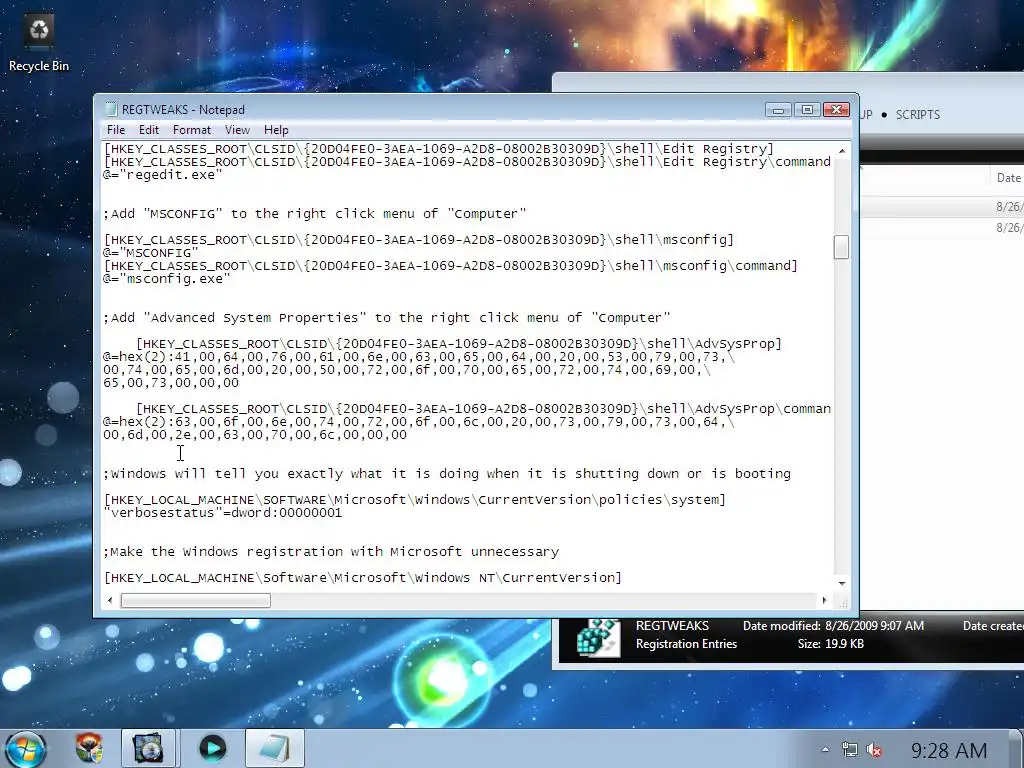Open the Recycle Bin desktop icon
The width and height of the screenshot is (1024, 768).
(39, 43)
